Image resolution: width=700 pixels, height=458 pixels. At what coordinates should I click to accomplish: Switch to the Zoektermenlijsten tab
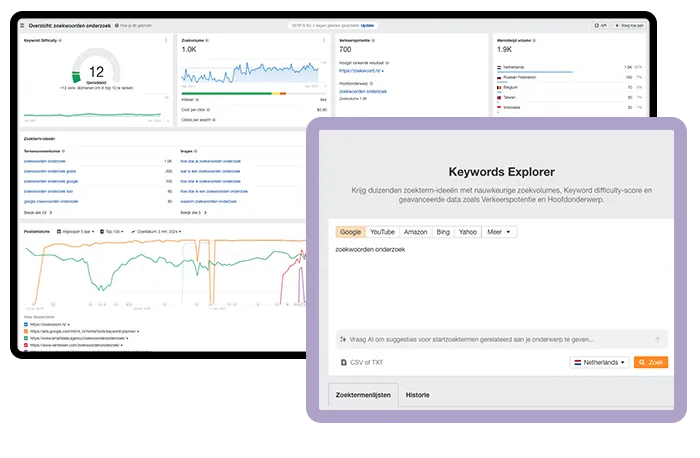click(x=363, y=395)
